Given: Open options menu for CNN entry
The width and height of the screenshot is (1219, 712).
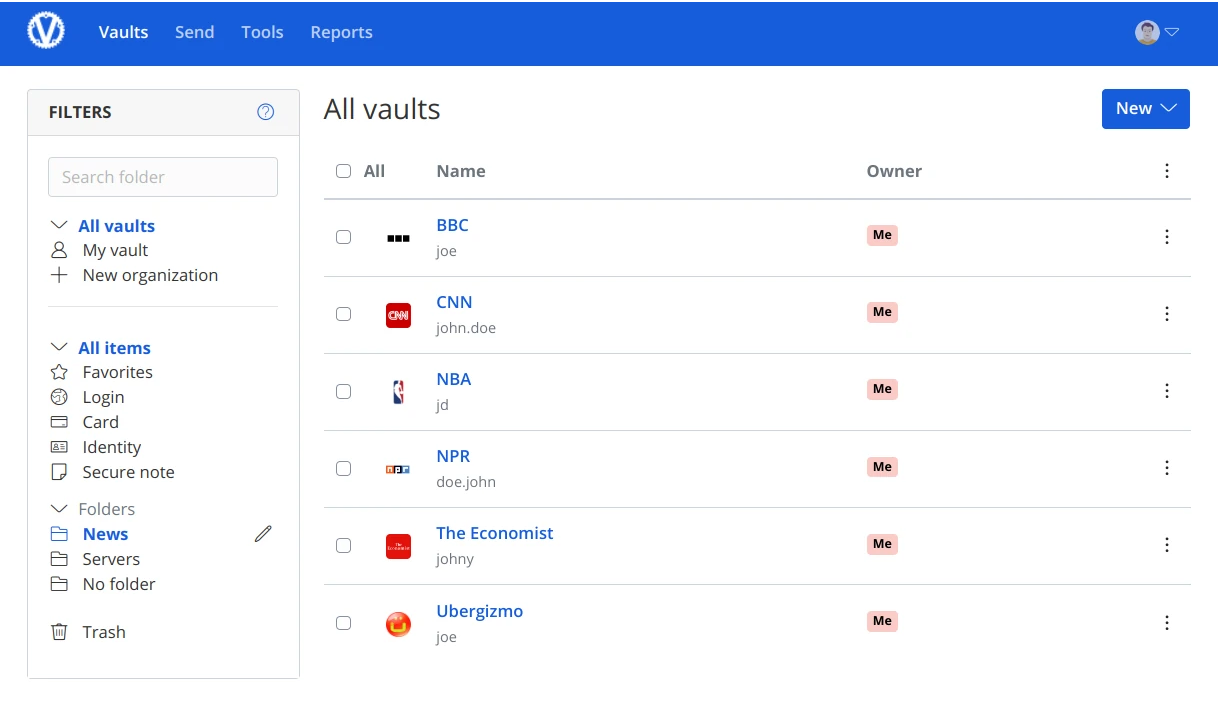Looking at the screenshot, I should [1166, 314].
